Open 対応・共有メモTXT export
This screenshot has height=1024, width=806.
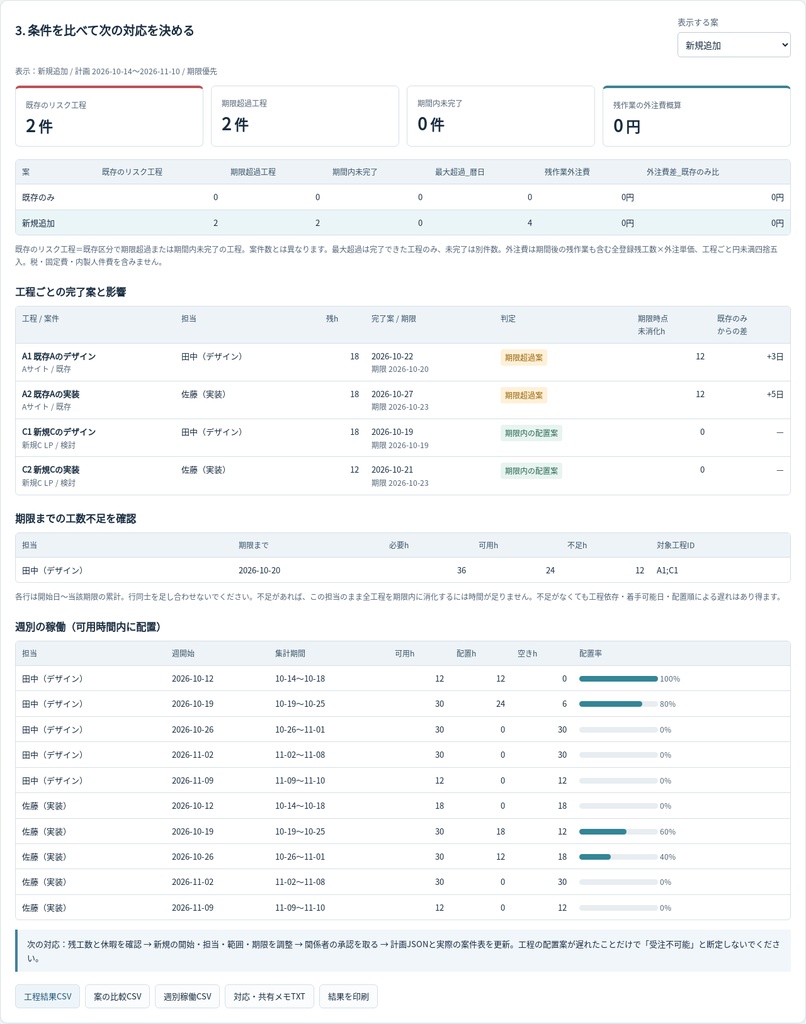pos(269,997)
